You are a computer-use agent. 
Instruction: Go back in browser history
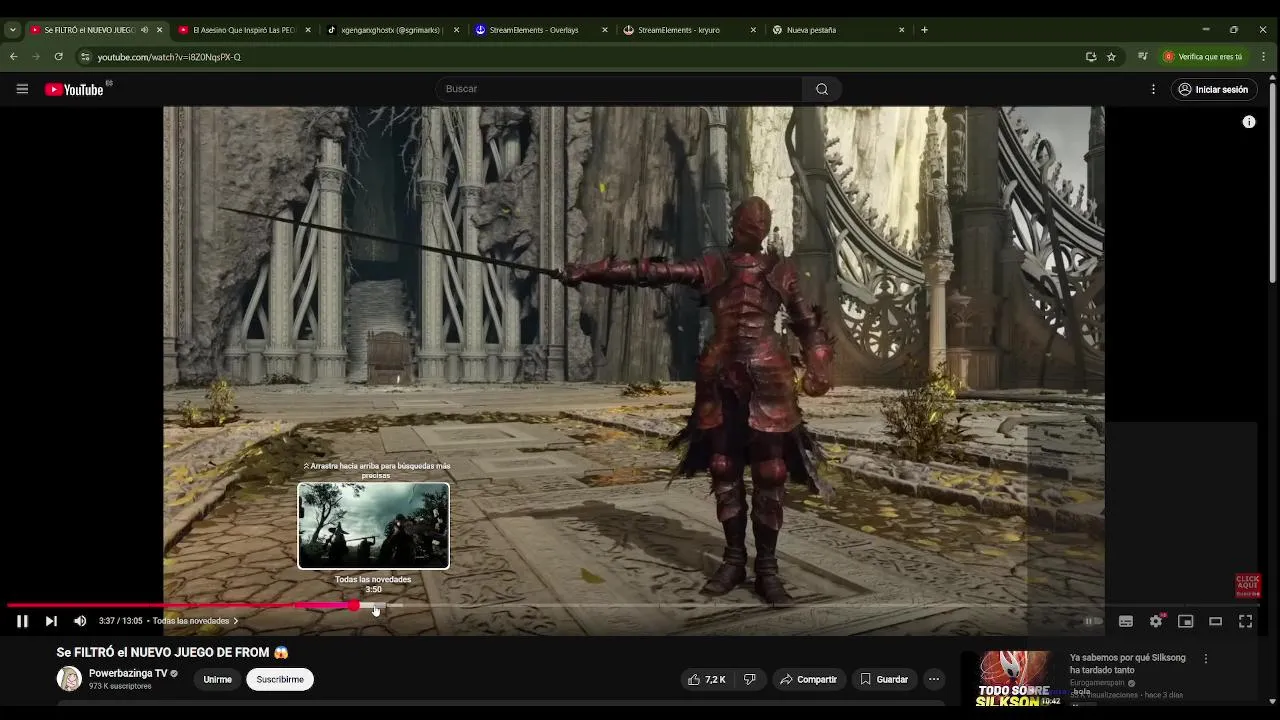14,57
